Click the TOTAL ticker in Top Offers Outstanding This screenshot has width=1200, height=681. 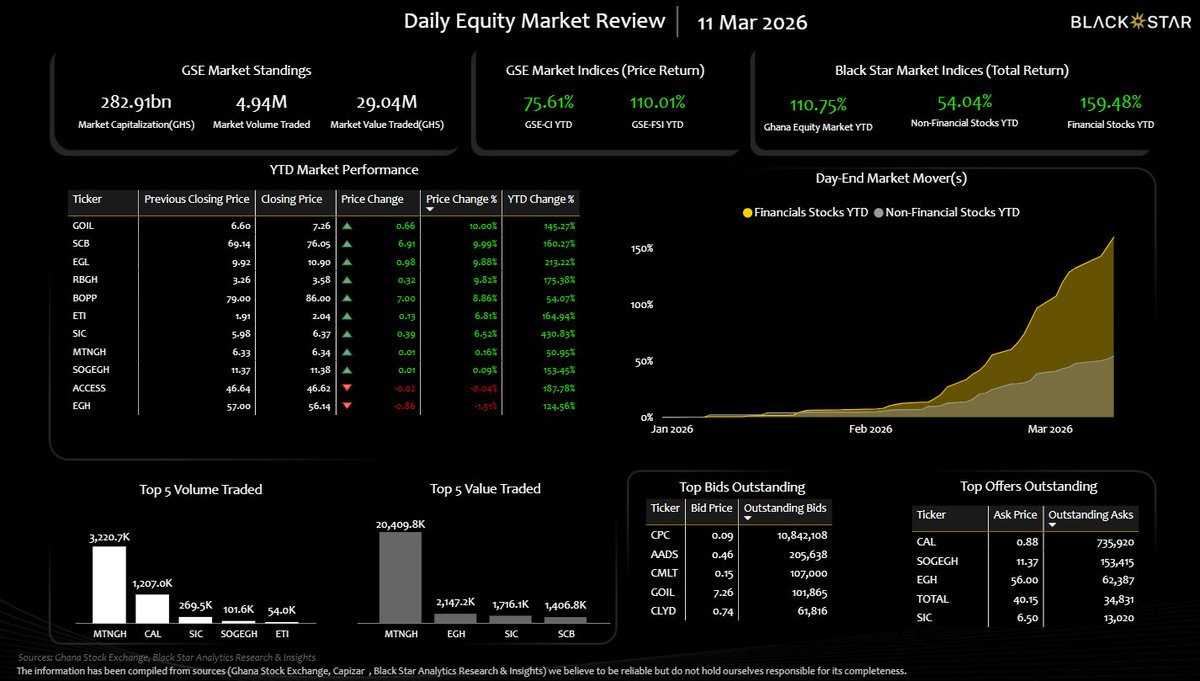click(931, 598)
